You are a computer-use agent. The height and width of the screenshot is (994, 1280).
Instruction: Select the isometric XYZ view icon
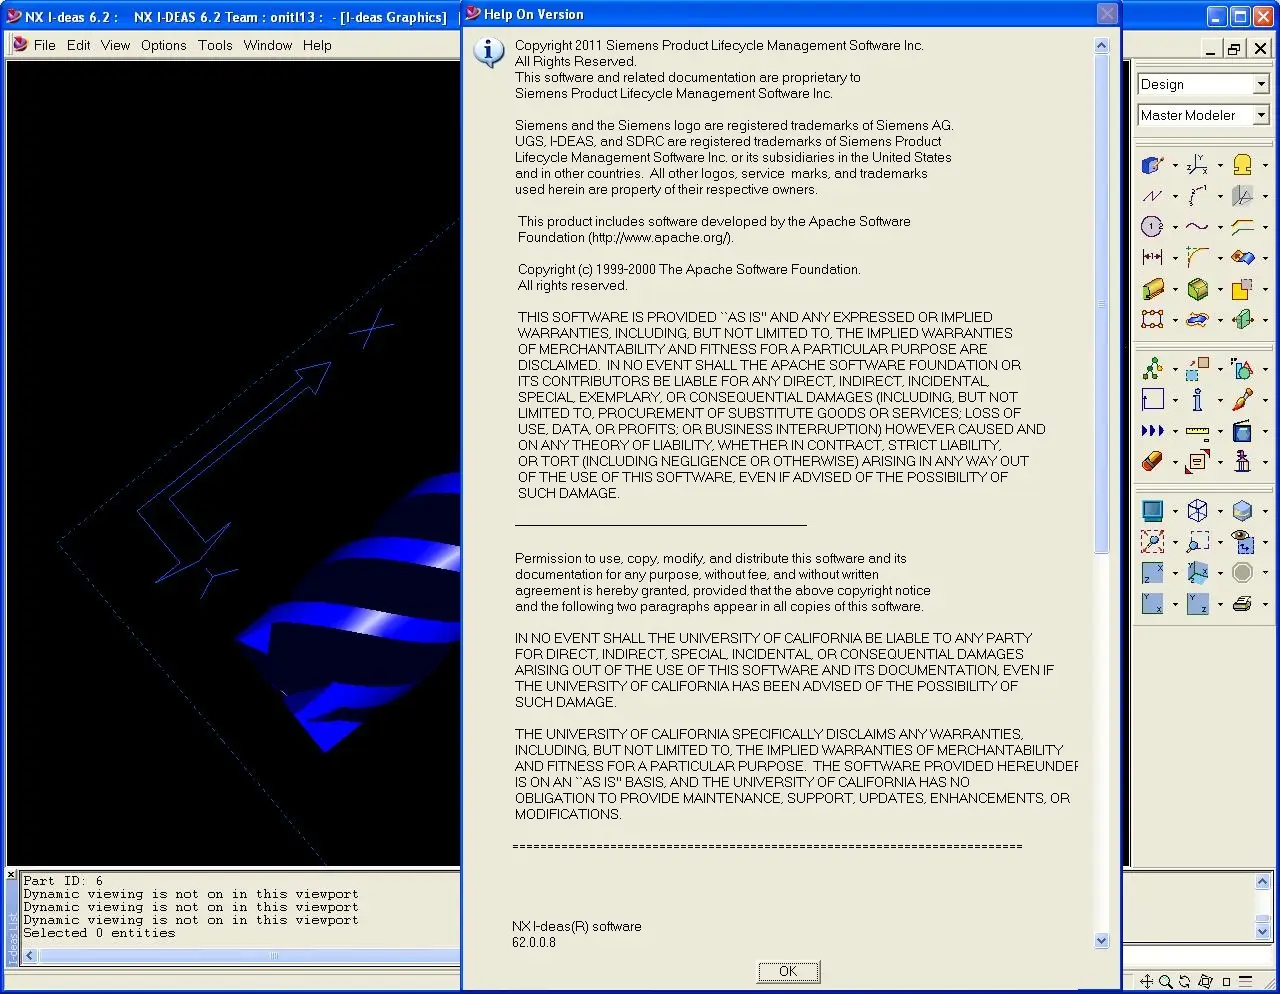pos(1197,573)
